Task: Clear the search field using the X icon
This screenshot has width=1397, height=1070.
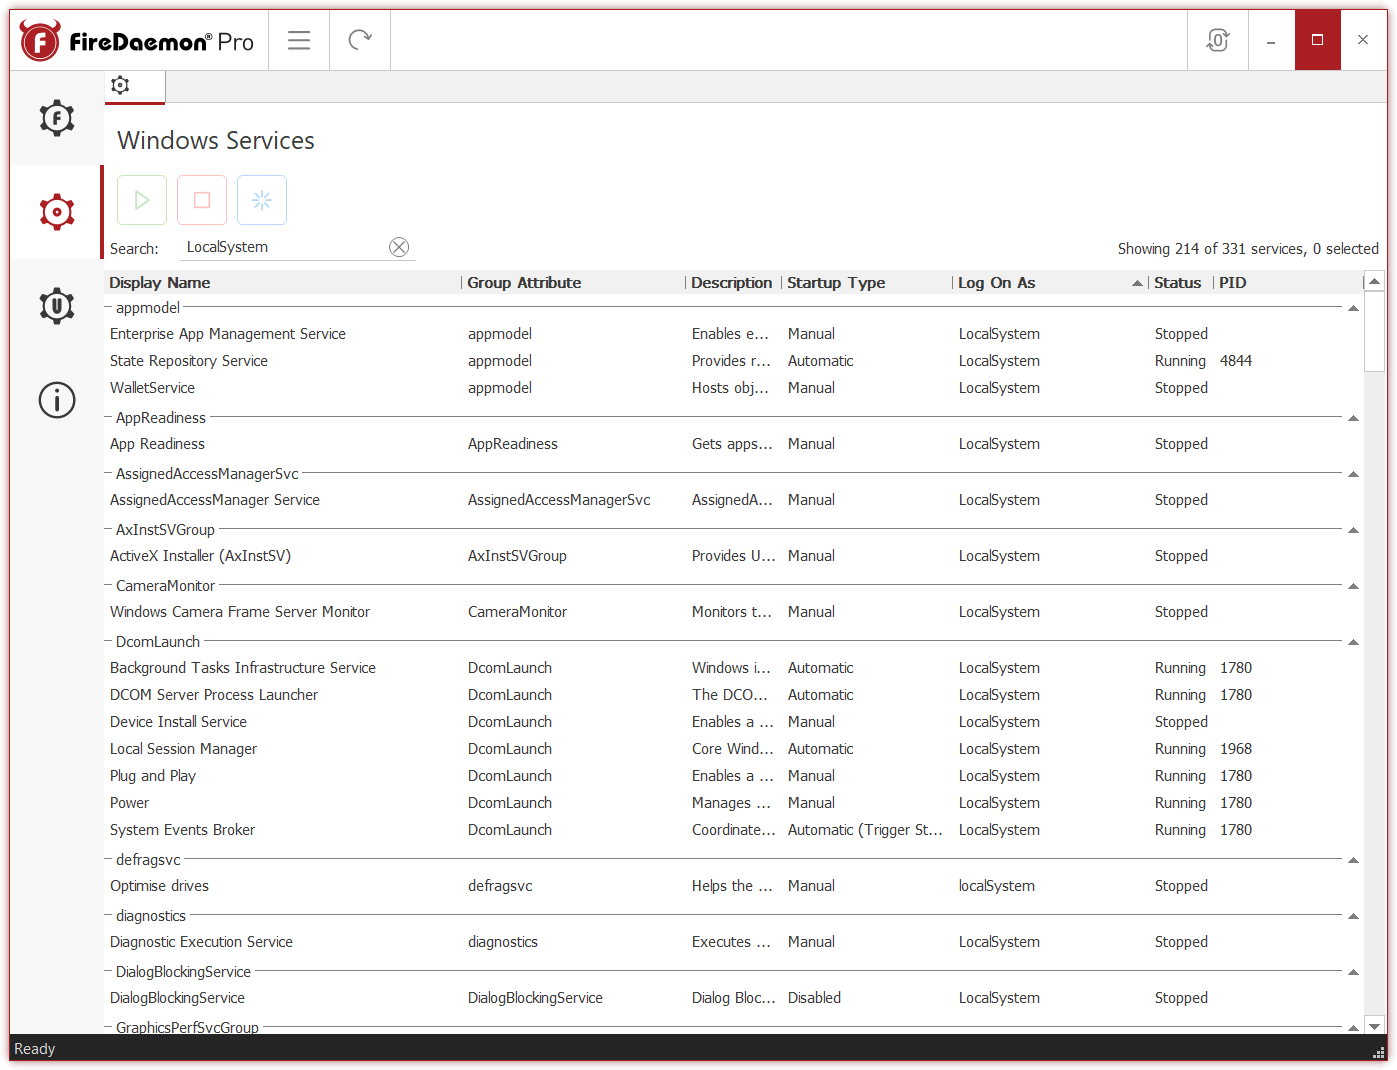Action: click(x=399, y=246)
